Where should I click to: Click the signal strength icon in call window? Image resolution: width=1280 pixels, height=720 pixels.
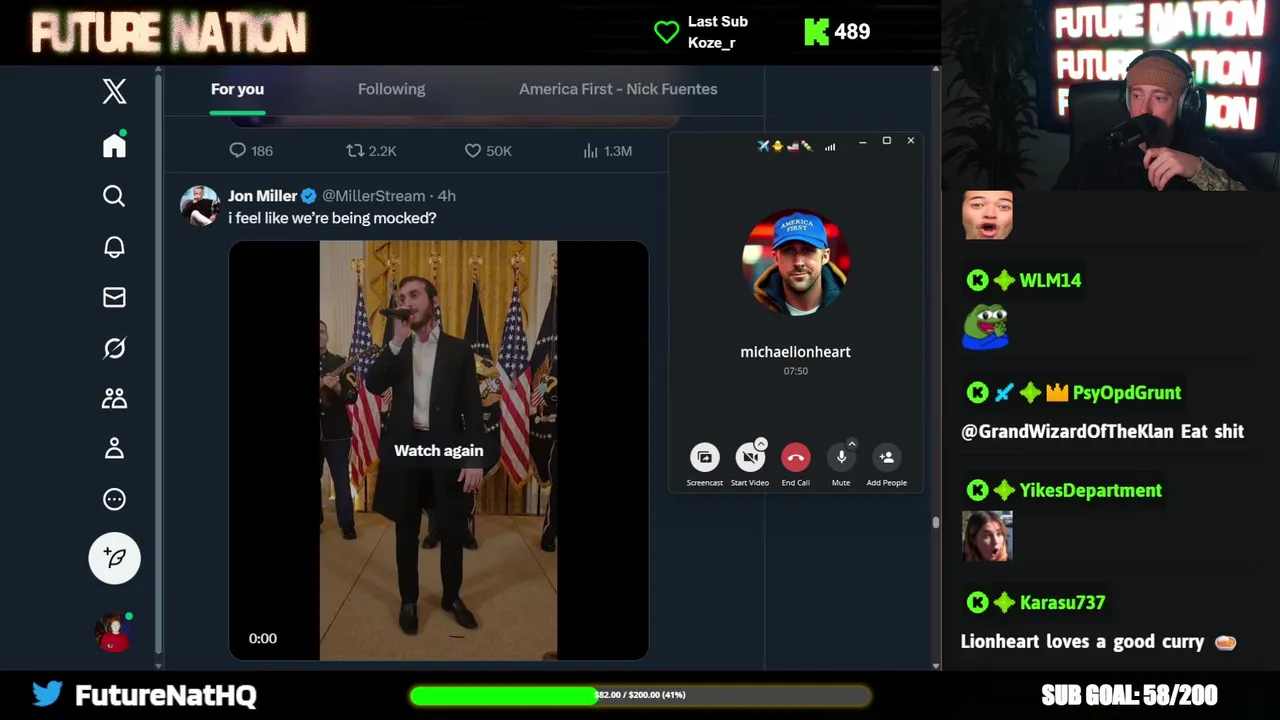(829, 147)
